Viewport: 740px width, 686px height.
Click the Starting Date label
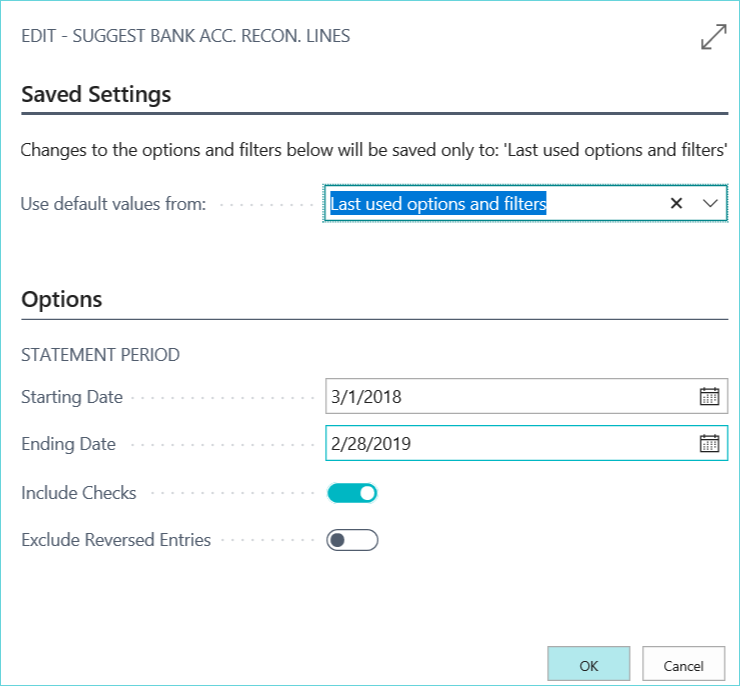click(x=72, y=397)
